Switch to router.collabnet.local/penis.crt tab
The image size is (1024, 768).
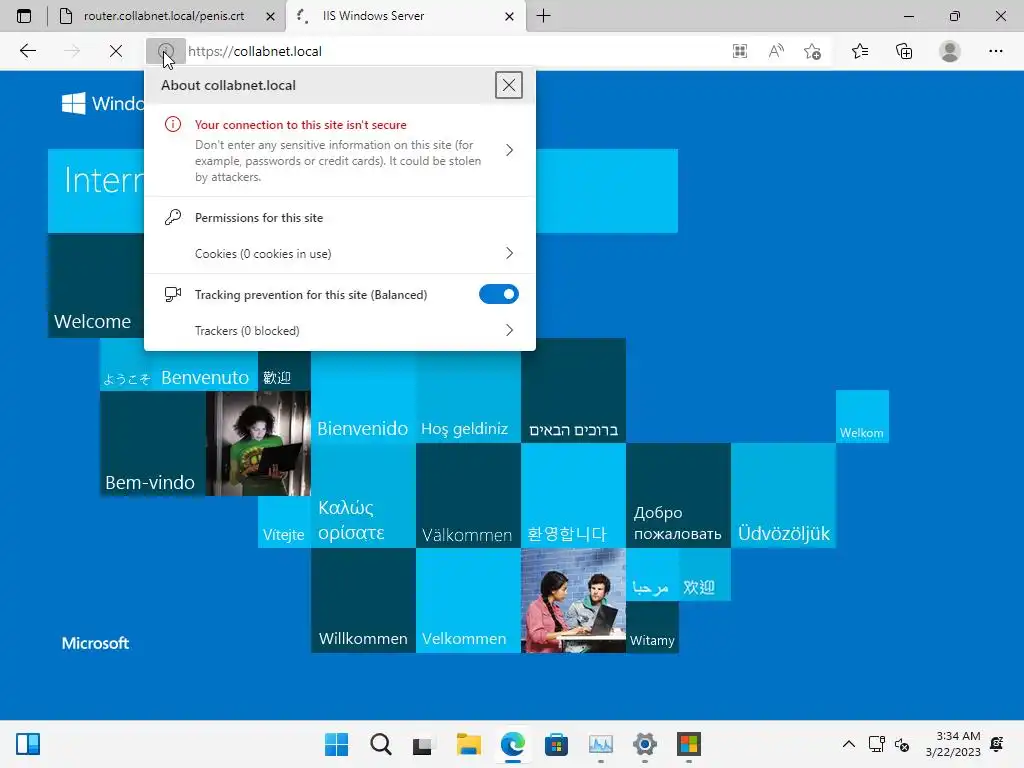tap(164, 16)
